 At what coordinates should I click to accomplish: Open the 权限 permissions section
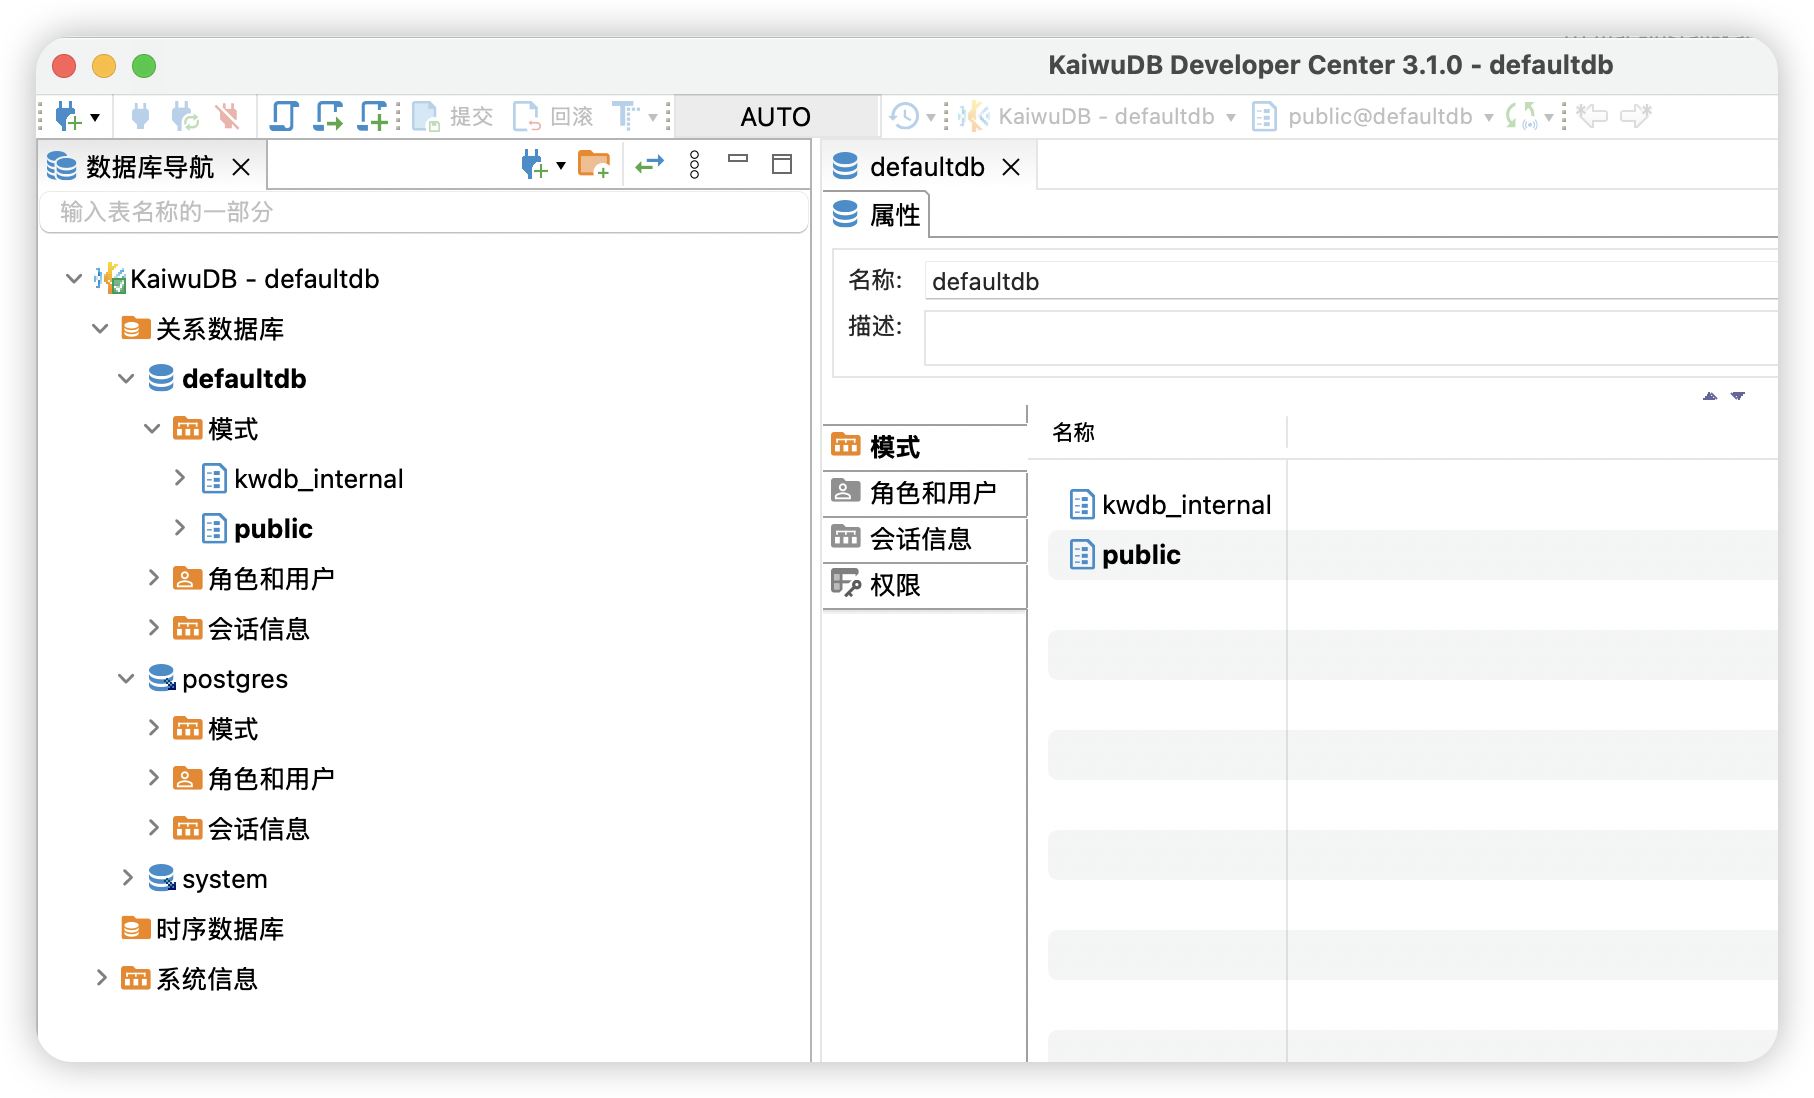click(x=925, y=585)
